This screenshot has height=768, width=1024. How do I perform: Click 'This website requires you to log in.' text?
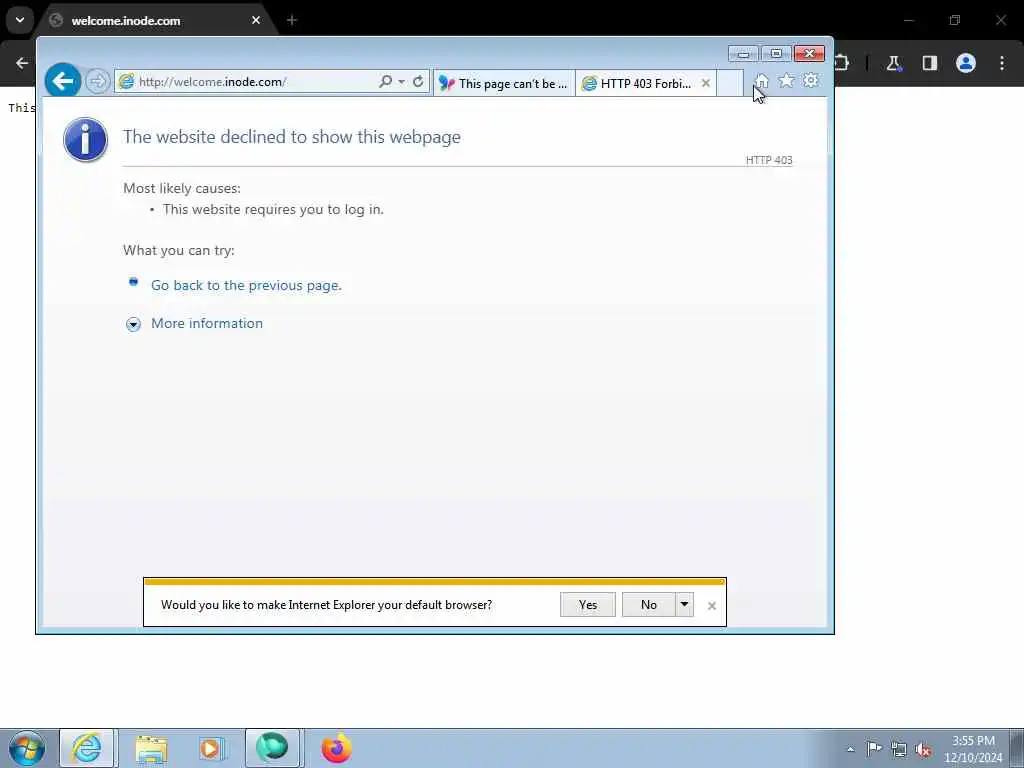pyautogui.click(x=273, y=210)
